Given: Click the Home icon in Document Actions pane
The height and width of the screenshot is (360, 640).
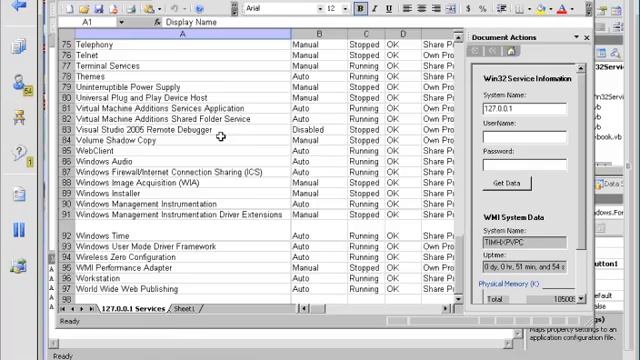Looking at the screenshot, I should pos(511,51).
